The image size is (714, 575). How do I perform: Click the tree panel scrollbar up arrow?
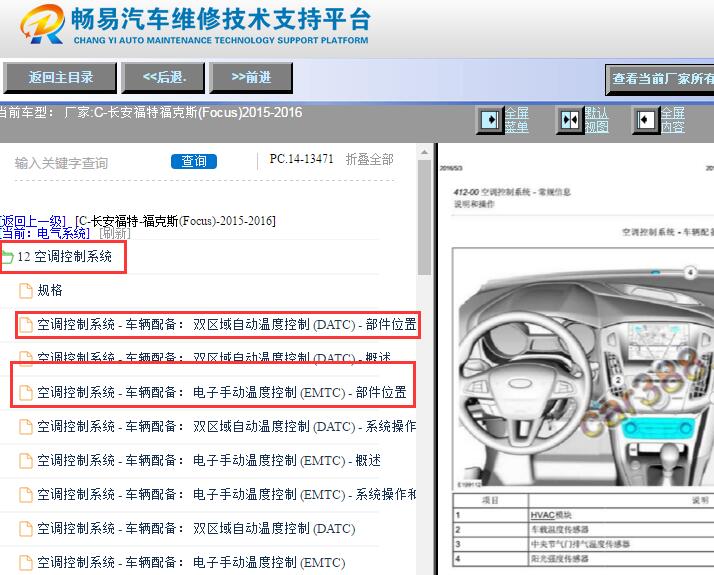coord(424,153)
